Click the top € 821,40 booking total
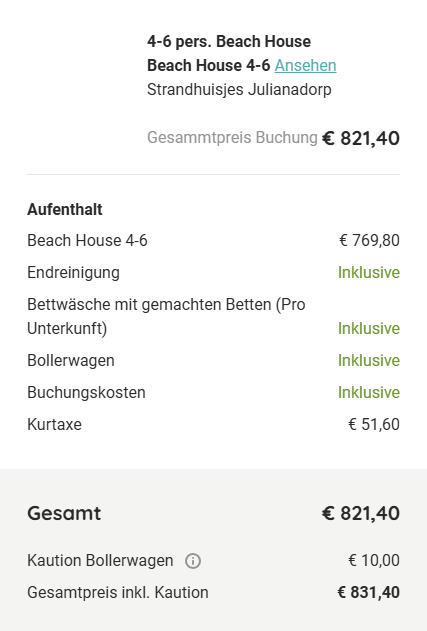 tap(361, 138)
